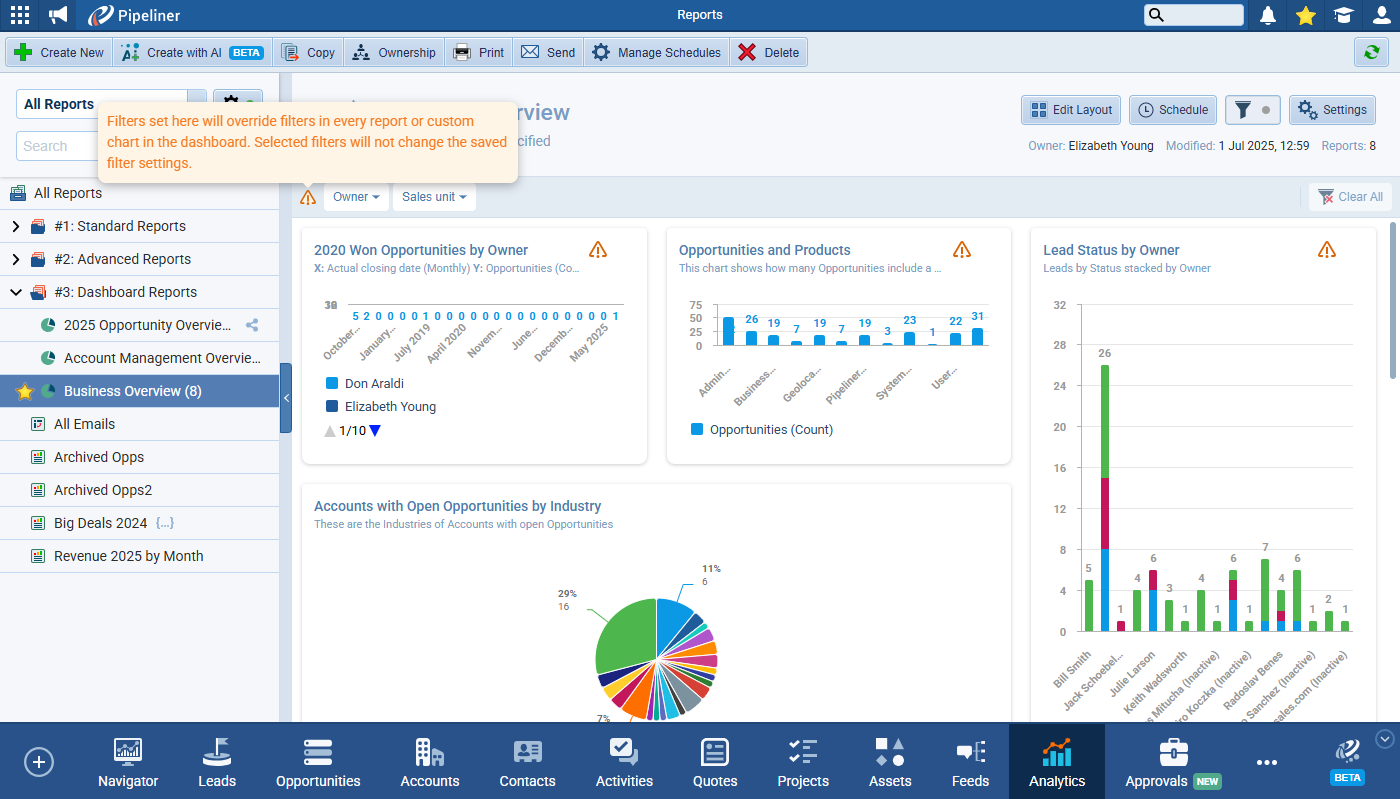
Task: Open the graduation cap learning icon
Action: coord(1343,15)
